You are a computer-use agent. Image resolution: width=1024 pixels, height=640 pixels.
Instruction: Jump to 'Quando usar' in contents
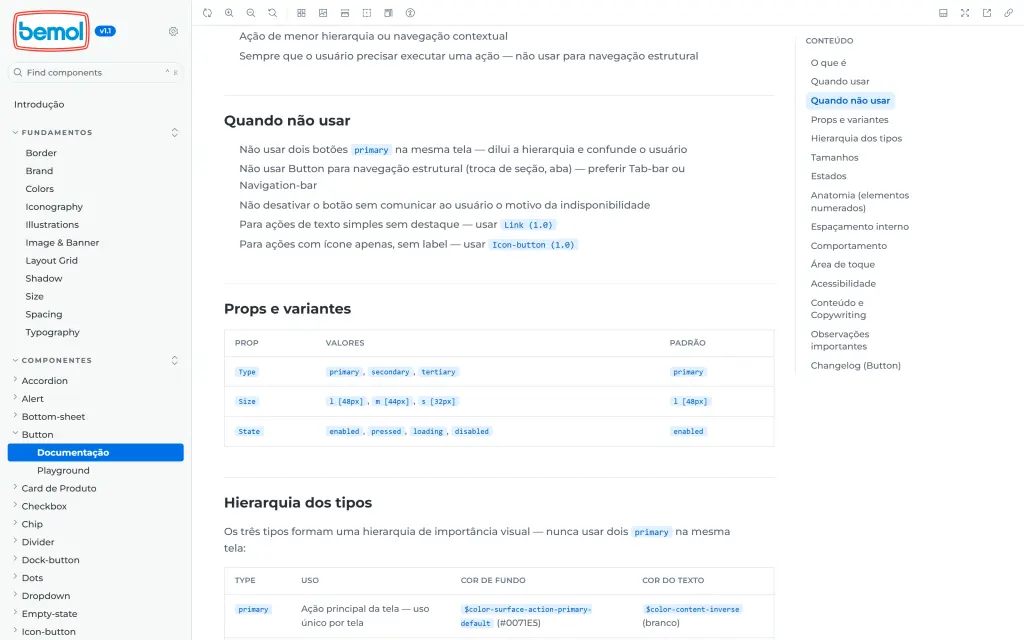click(x=840, y=82)
